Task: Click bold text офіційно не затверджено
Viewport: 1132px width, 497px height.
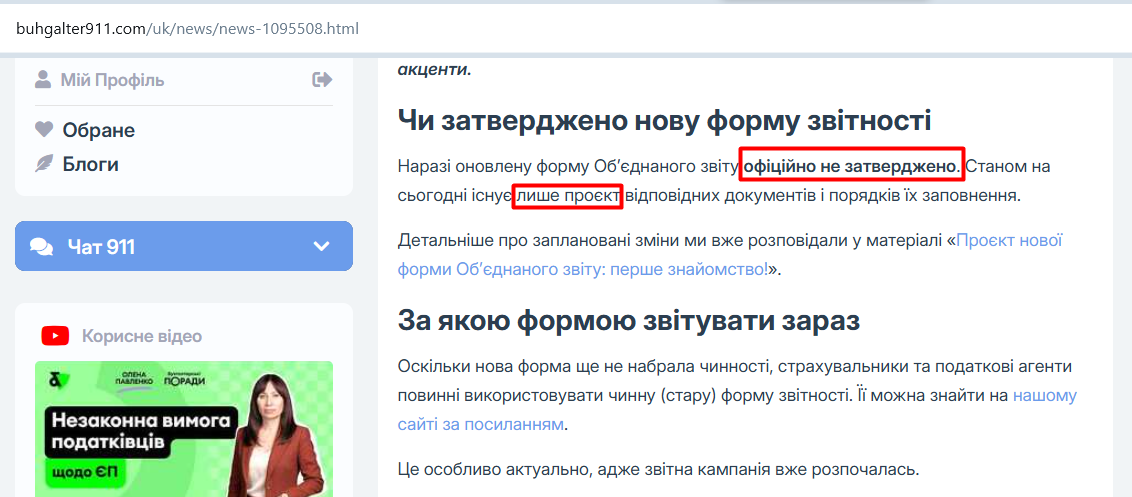Action: [x=852, y=168]
